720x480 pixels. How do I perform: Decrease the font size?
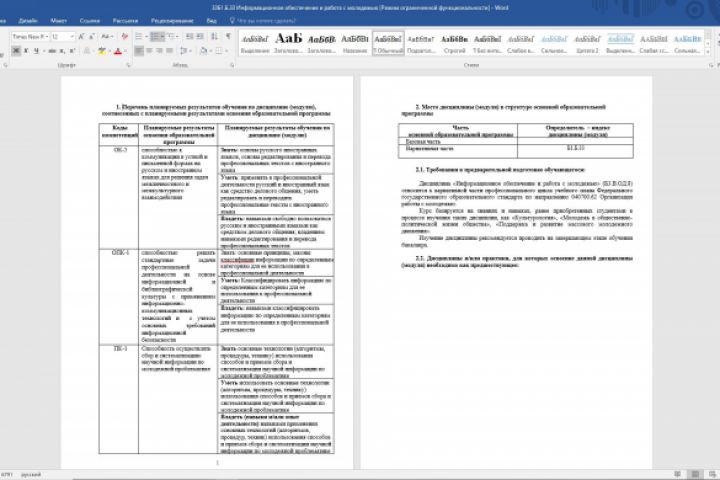pos(91,36)
